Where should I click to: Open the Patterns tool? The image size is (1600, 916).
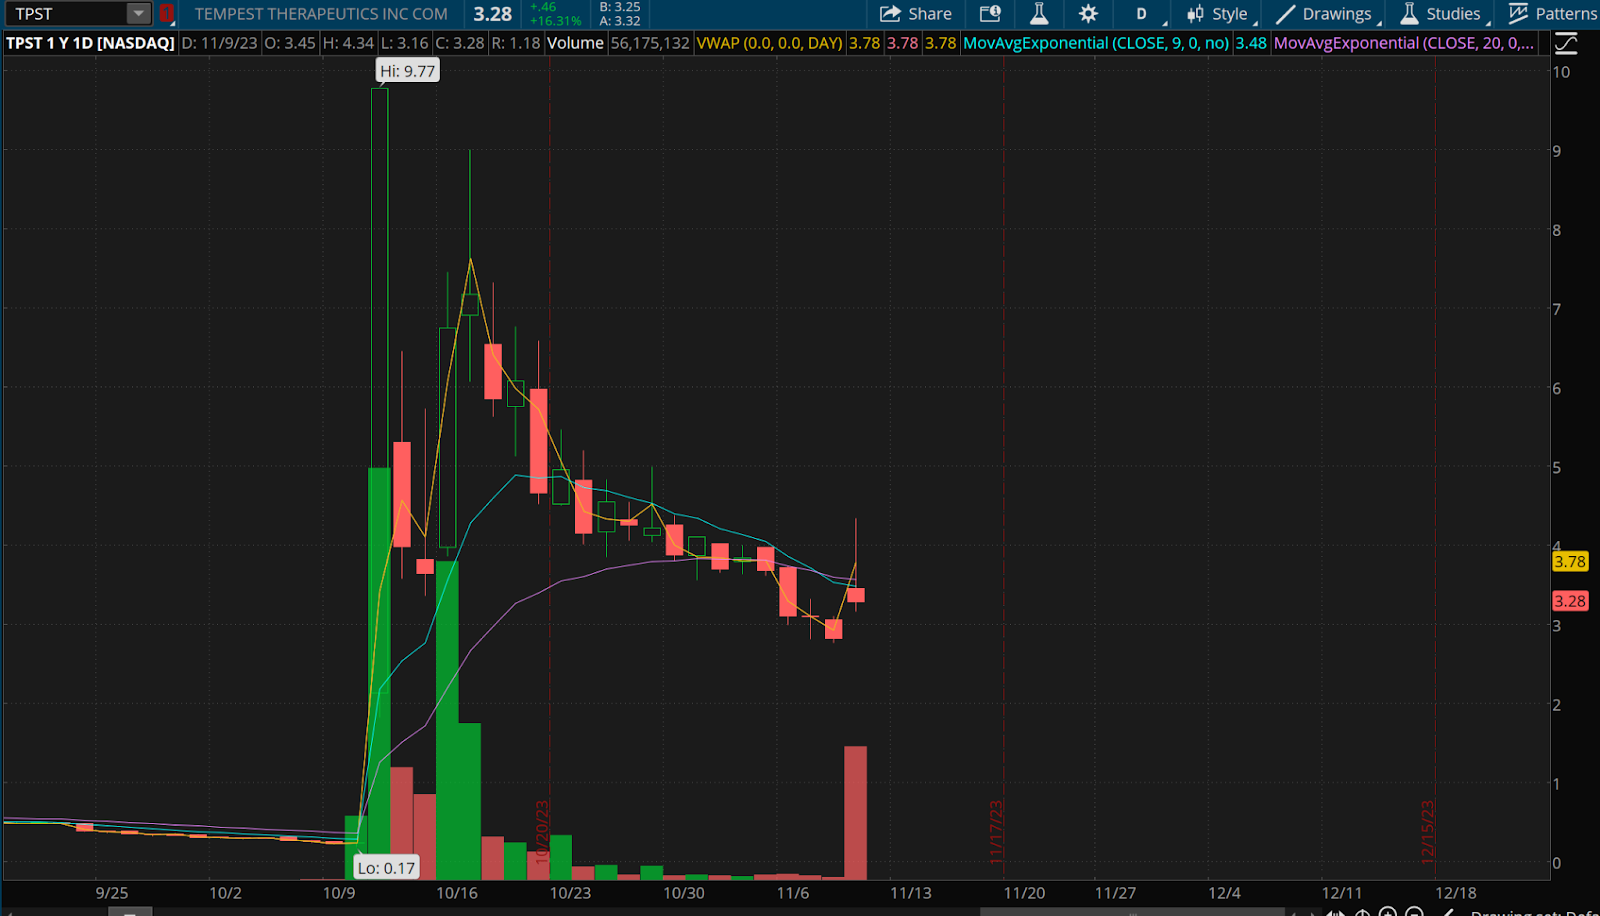[1552, 14]
